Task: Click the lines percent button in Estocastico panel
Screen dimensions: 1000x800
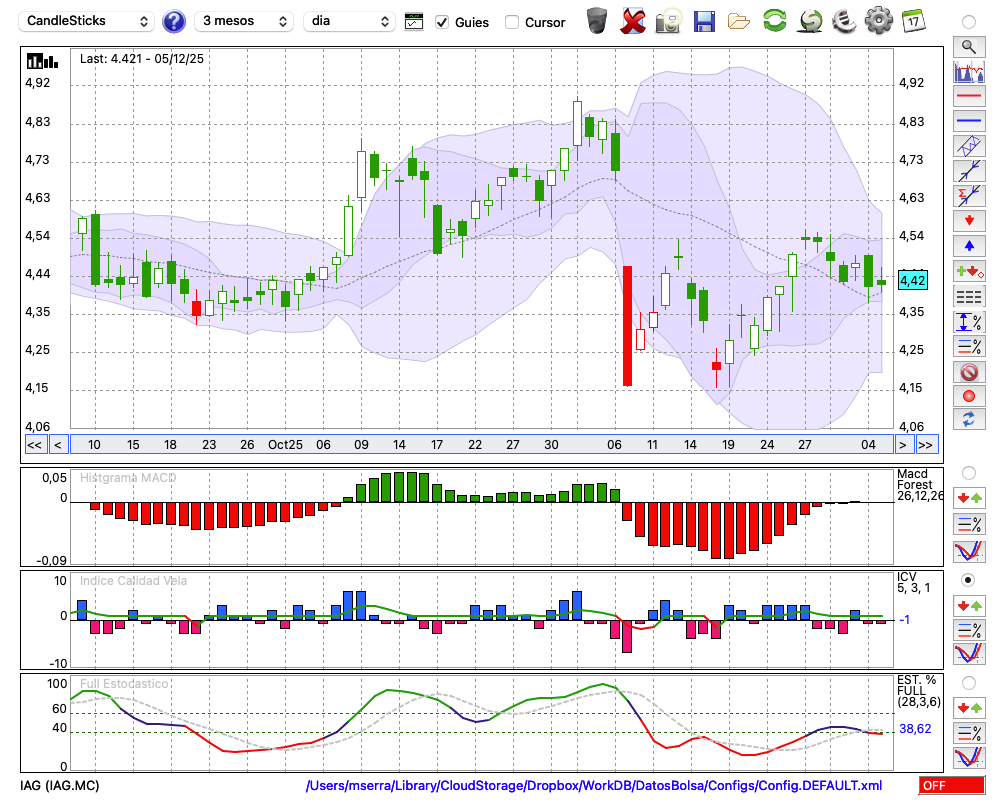Action: click(969, 733)
